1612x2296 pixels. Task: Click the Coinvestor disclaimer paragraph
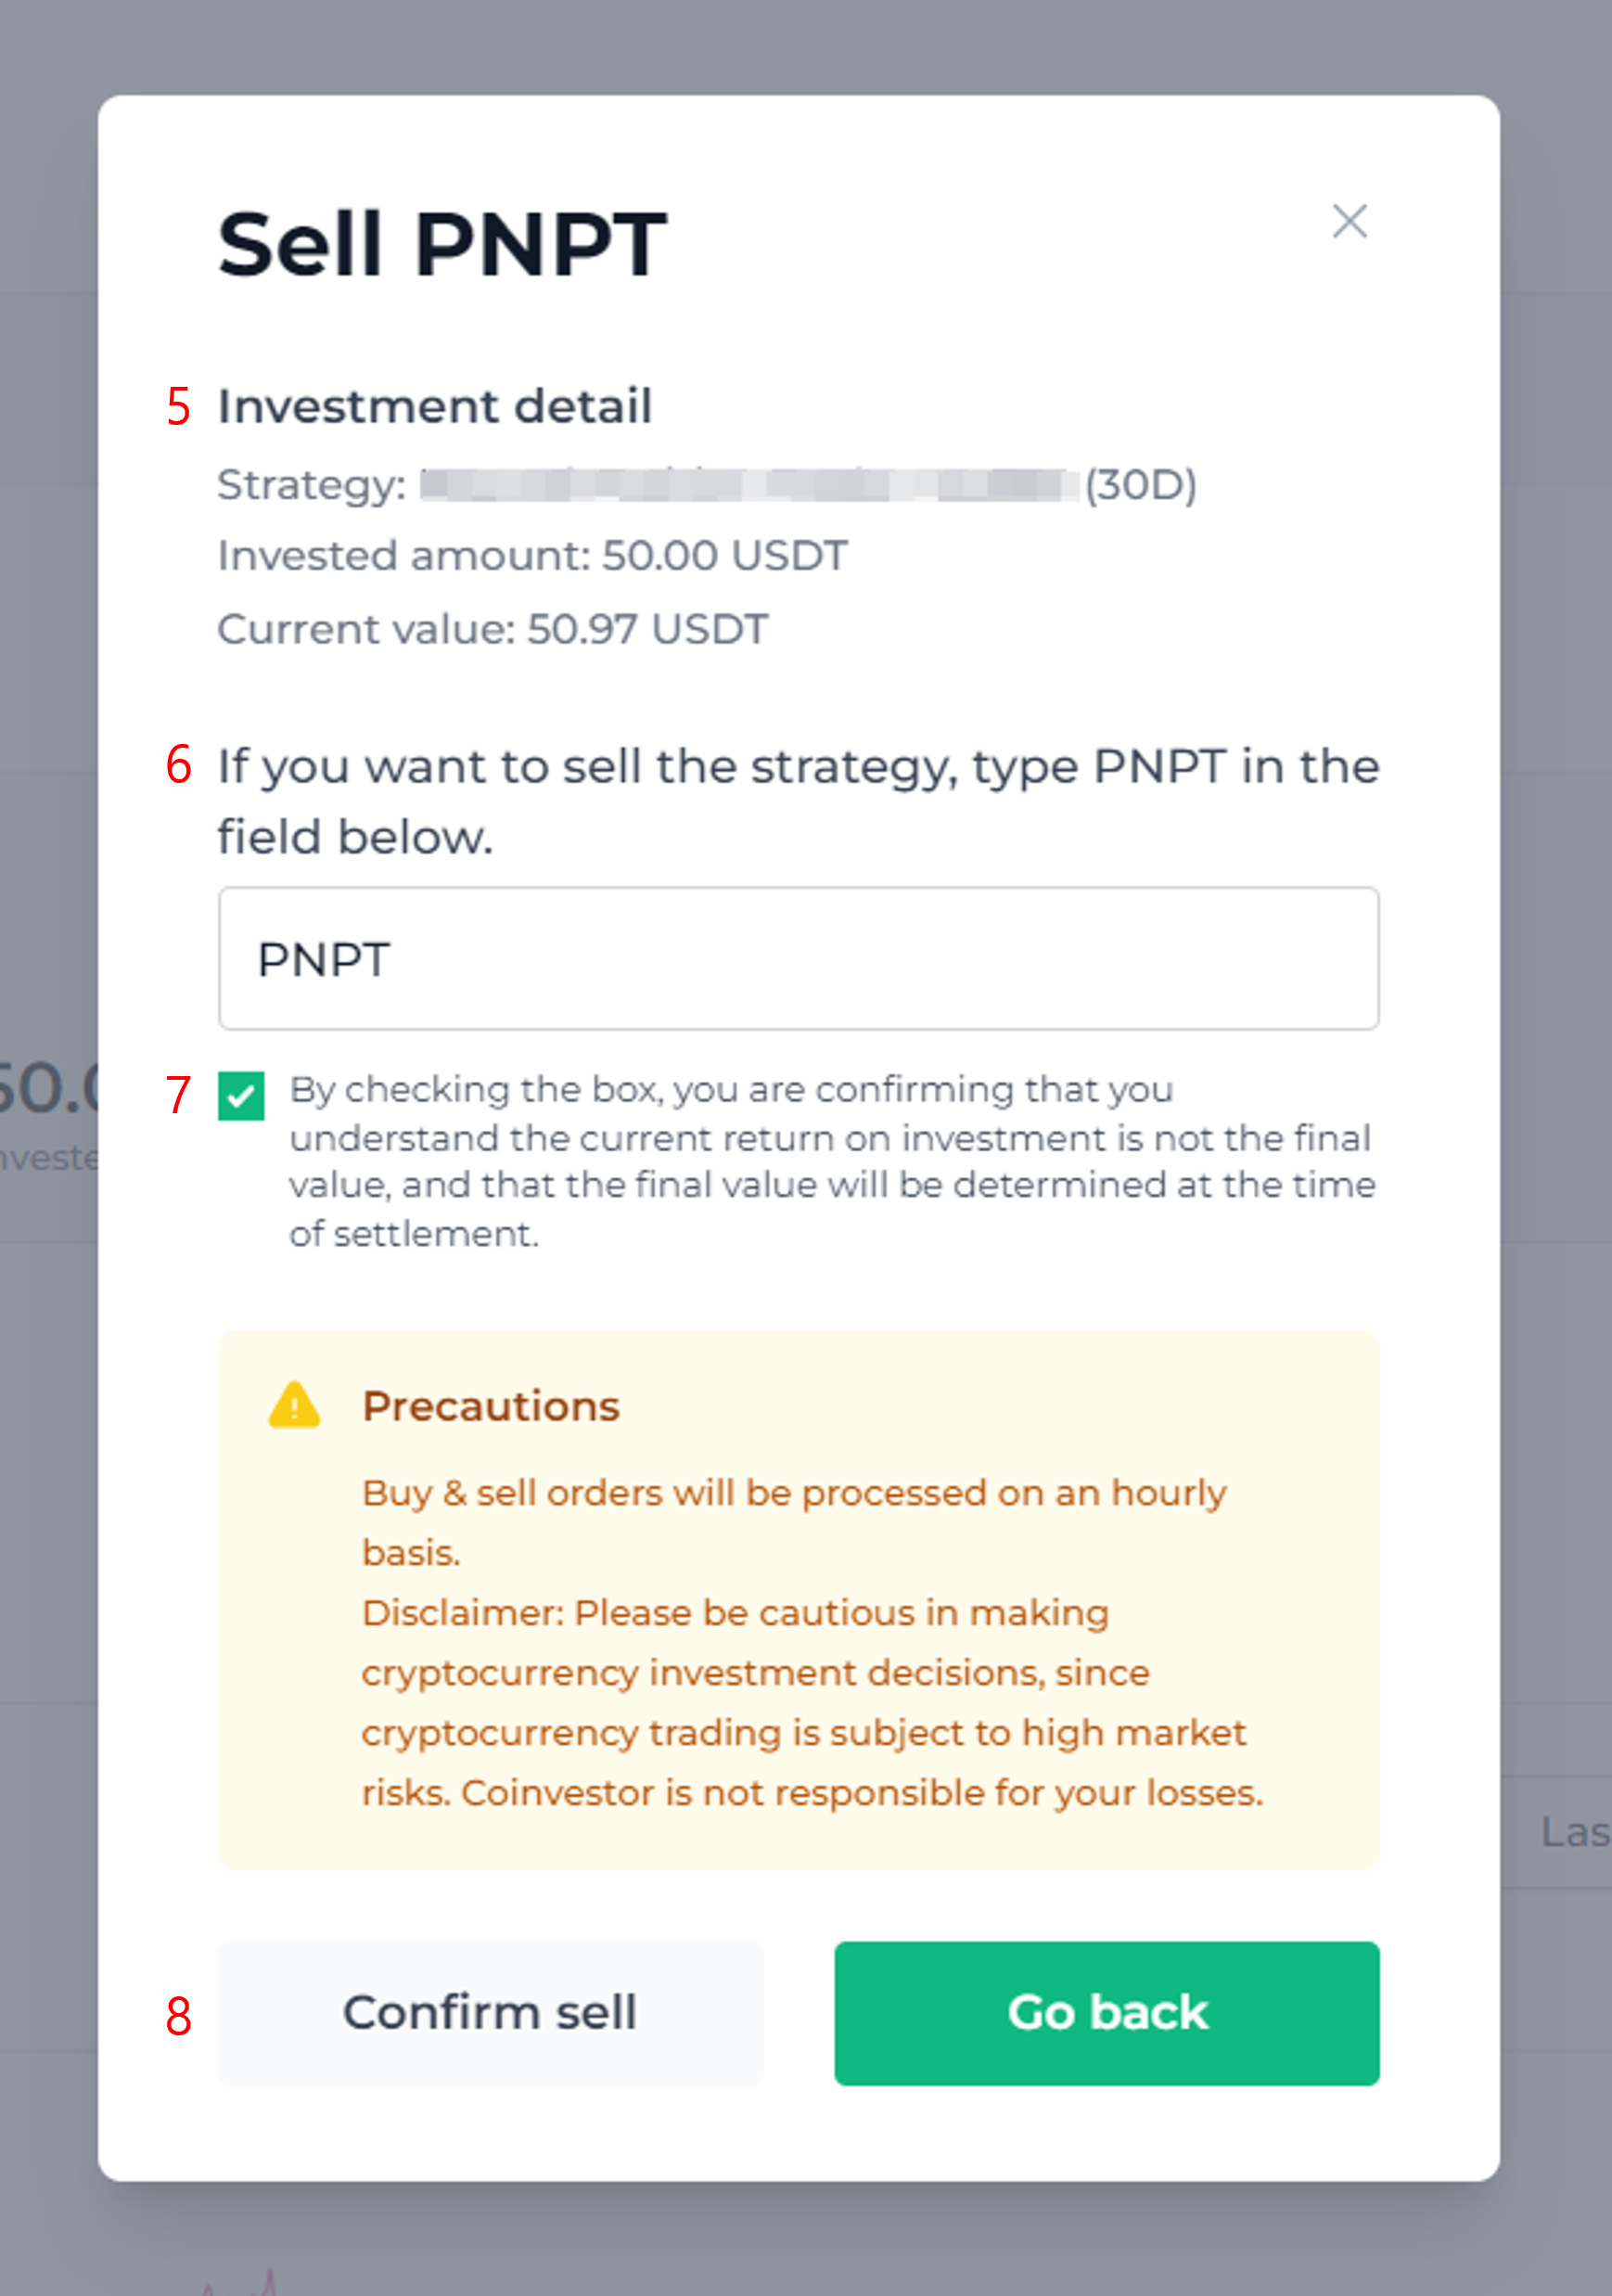[812, 1702]
